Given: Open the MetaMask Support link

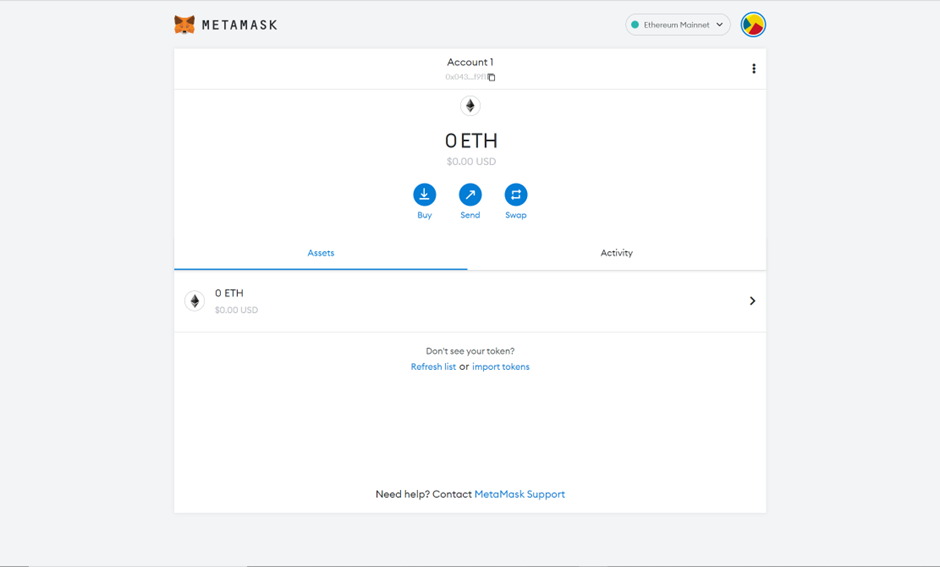Looking at the screenshot, I should click(x=520, y=494).
